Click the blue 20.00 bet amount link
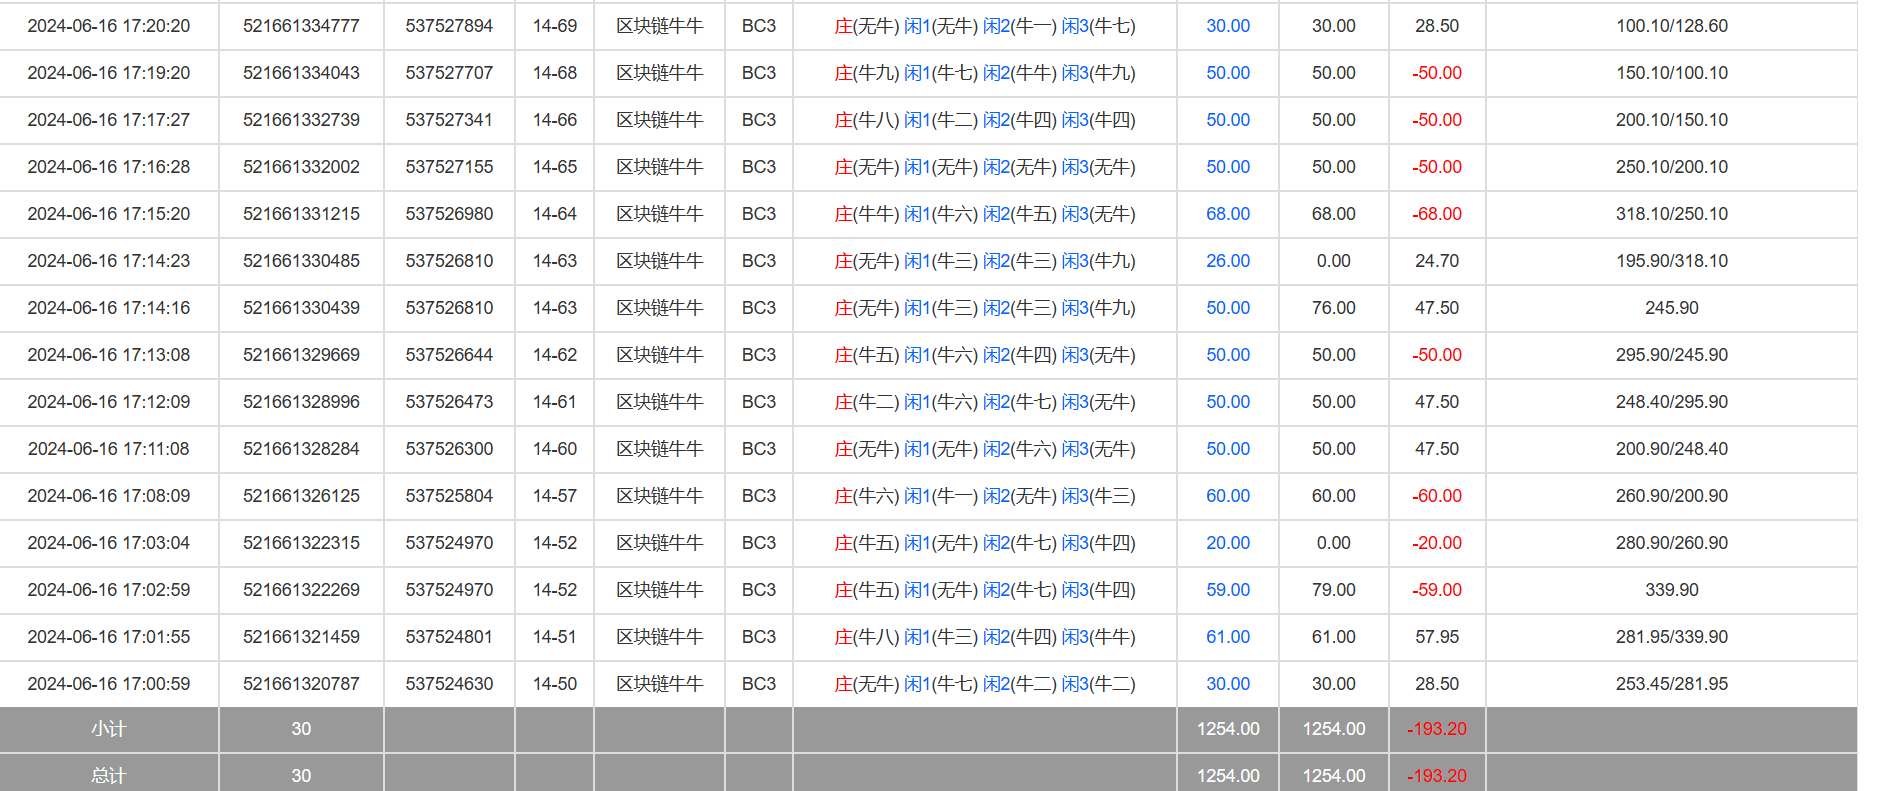 [1227, 543]
